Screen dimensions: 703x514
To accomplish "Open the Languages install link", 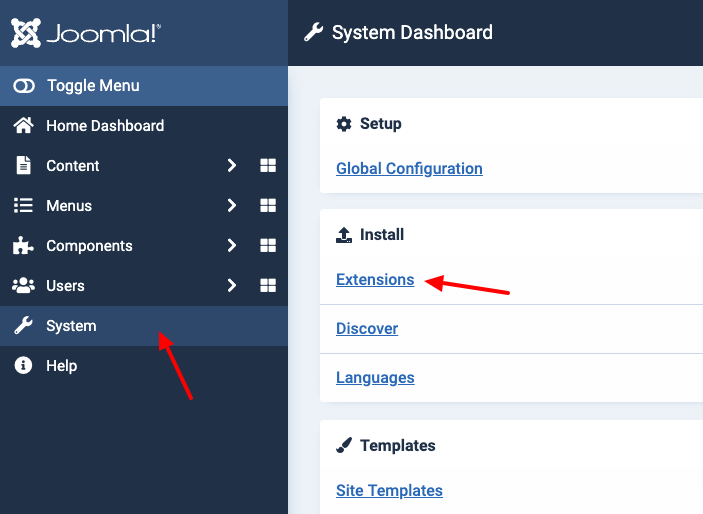I will click(375, 378).
